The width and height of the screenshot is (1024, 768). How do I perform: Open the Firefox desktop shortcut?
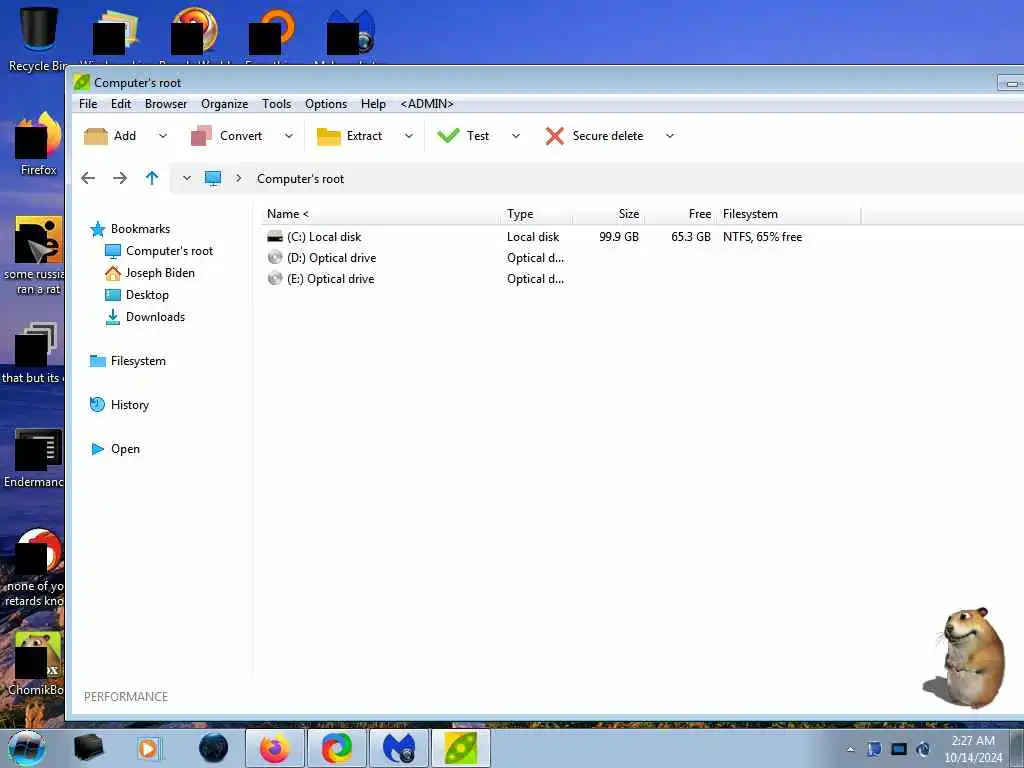39,144
